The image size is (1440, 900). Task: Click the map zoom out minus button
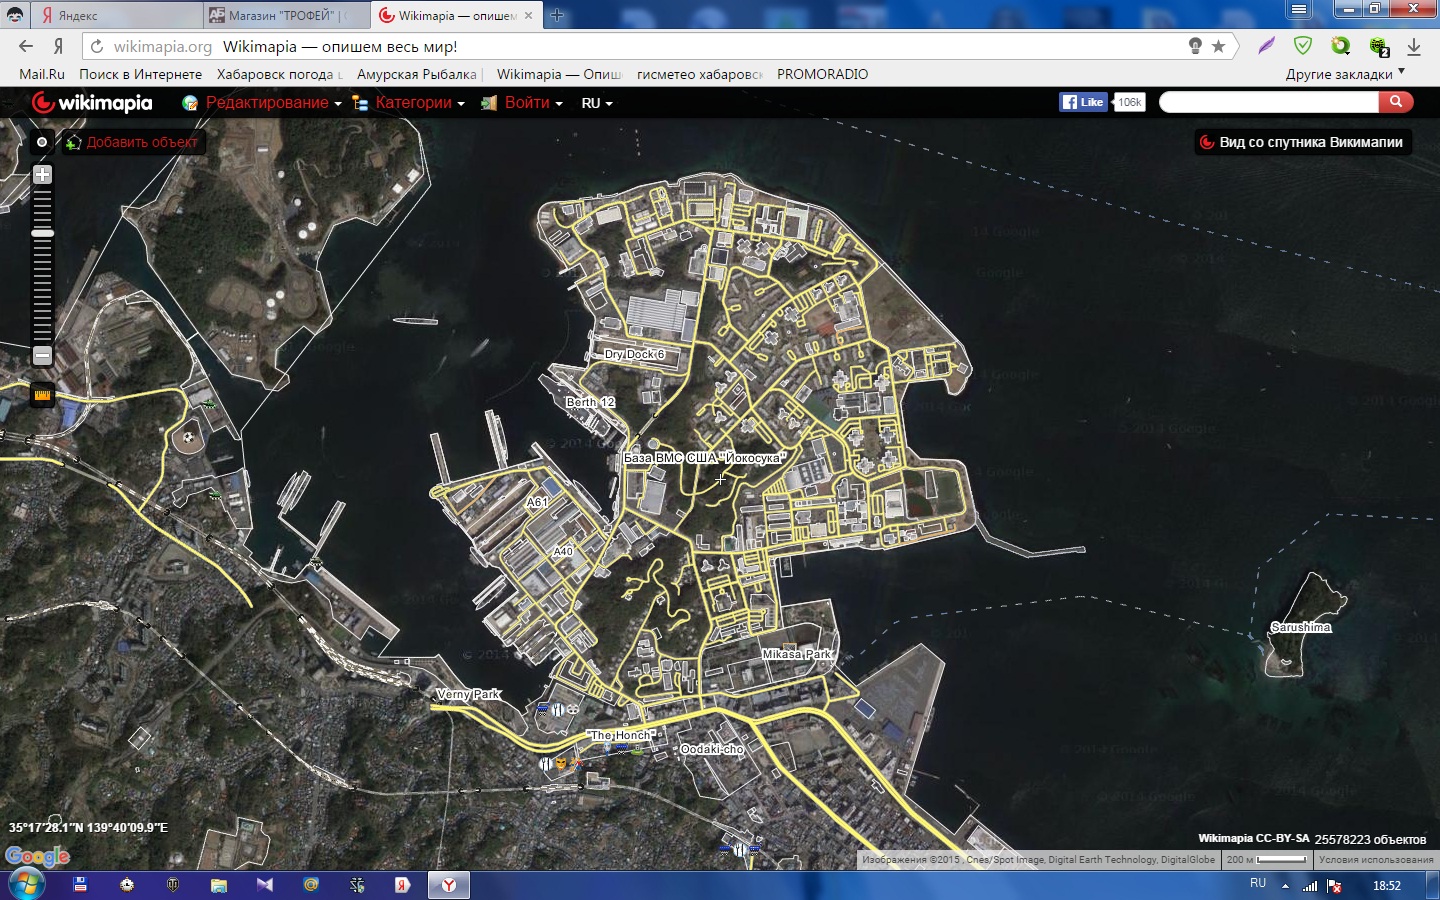(x=42, y=355)
